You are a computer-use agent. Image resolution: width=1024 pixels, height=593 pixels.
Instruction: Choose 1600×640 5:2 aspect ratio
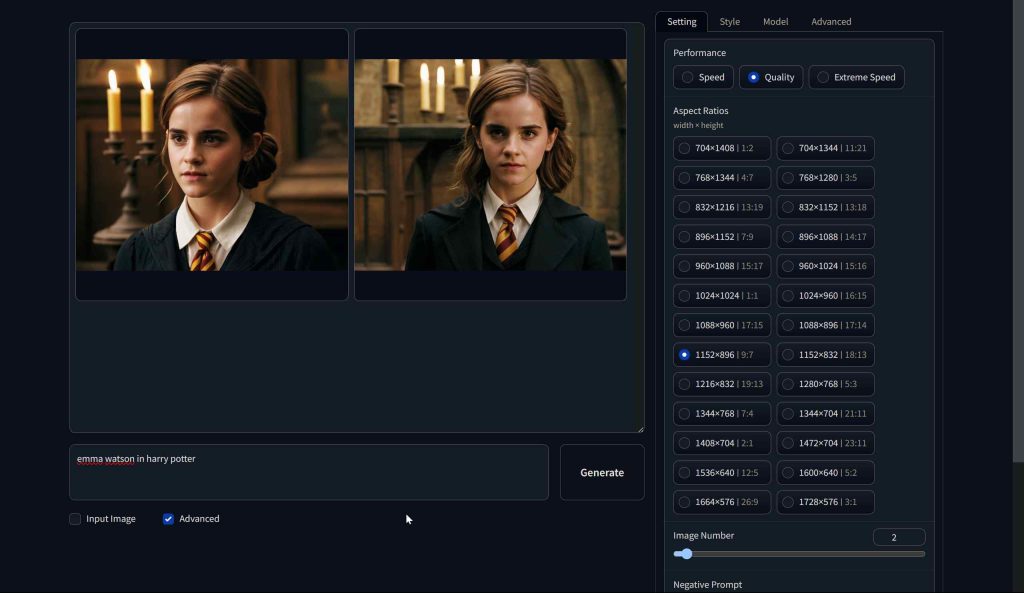pyautogui.click(x=825, y=473)
